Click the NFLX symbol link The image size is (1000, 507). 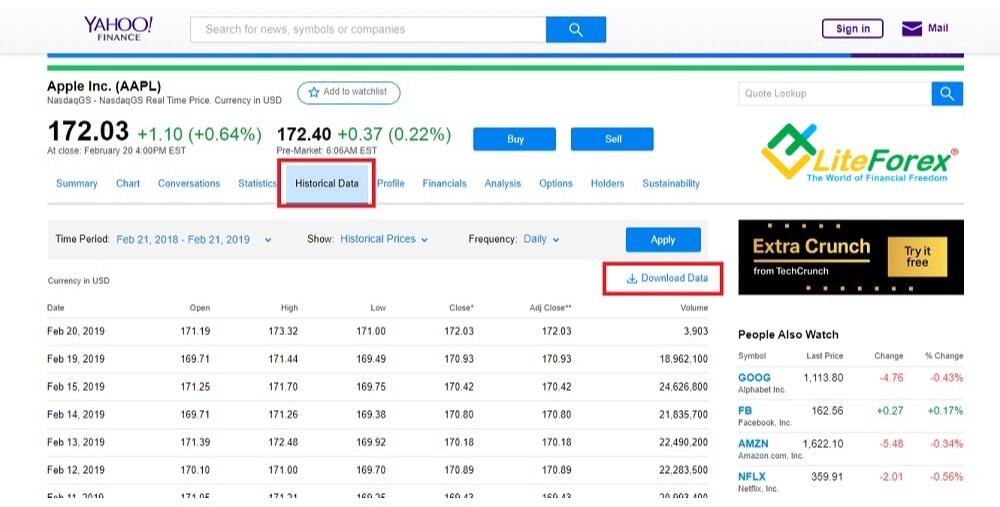(752, 477)
